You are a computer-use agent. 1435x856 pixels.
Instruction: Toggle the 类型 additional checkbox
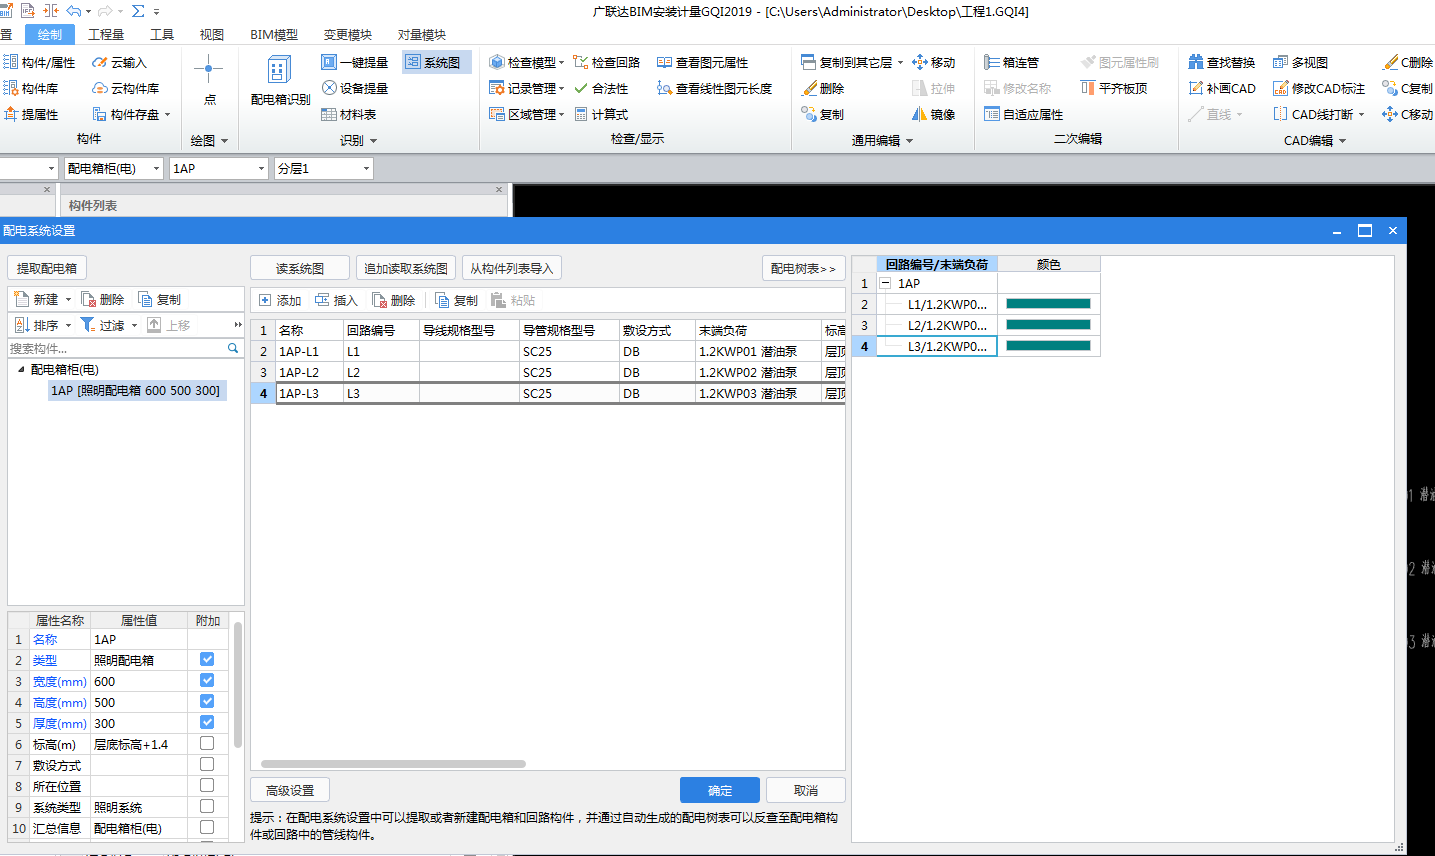[x=207, y=659]
